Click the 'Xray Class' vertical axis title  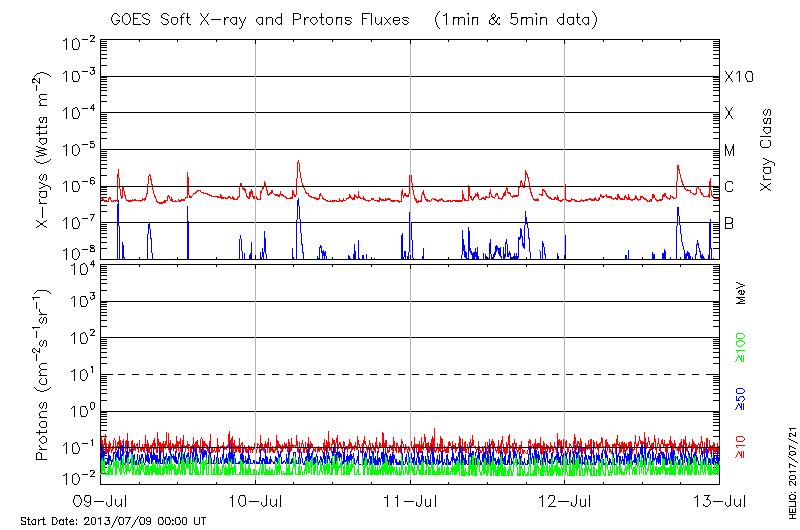pos(767,150)
